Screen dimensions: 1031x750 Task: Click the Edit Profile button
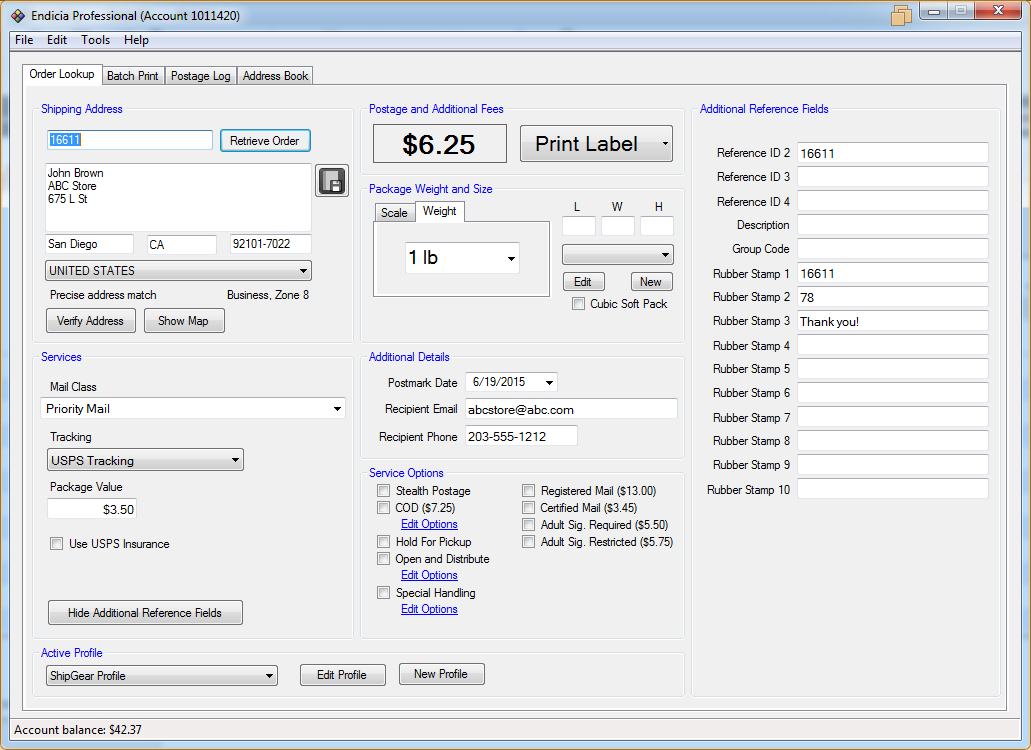pyautogui.click(x=342, y=675)
